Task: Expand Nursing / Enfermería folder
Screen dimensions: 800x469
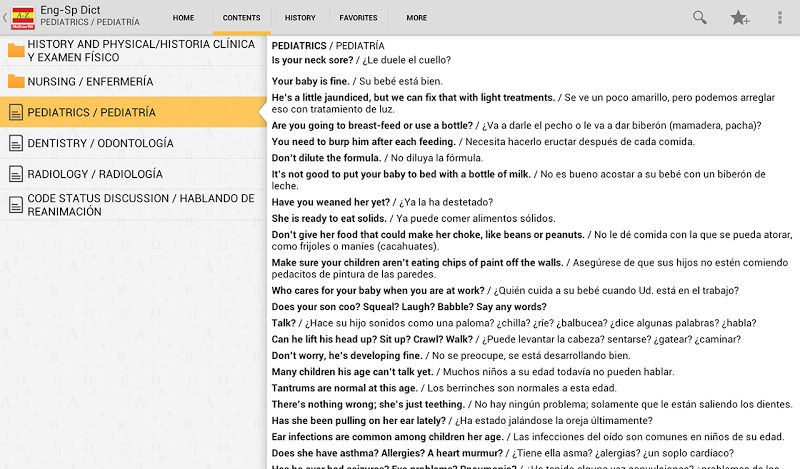Action: (90, 81)
